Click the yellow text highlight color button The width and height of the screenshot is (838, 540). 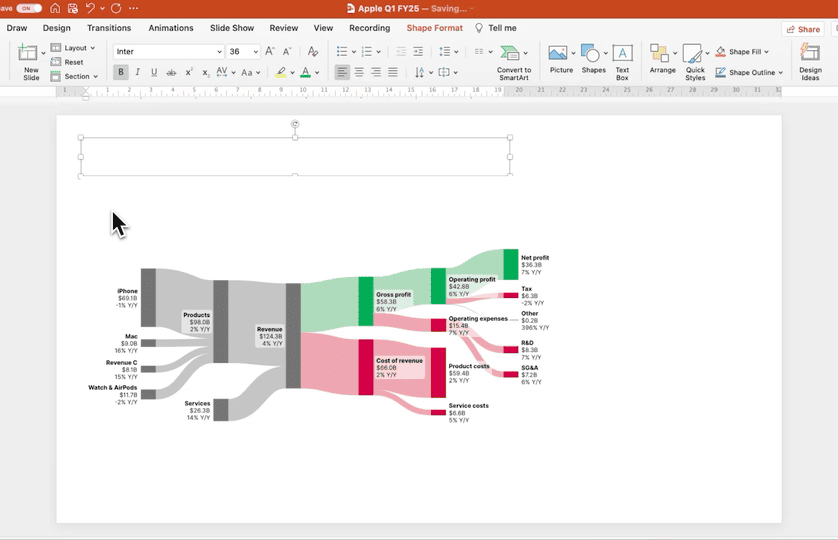(281, 72)
